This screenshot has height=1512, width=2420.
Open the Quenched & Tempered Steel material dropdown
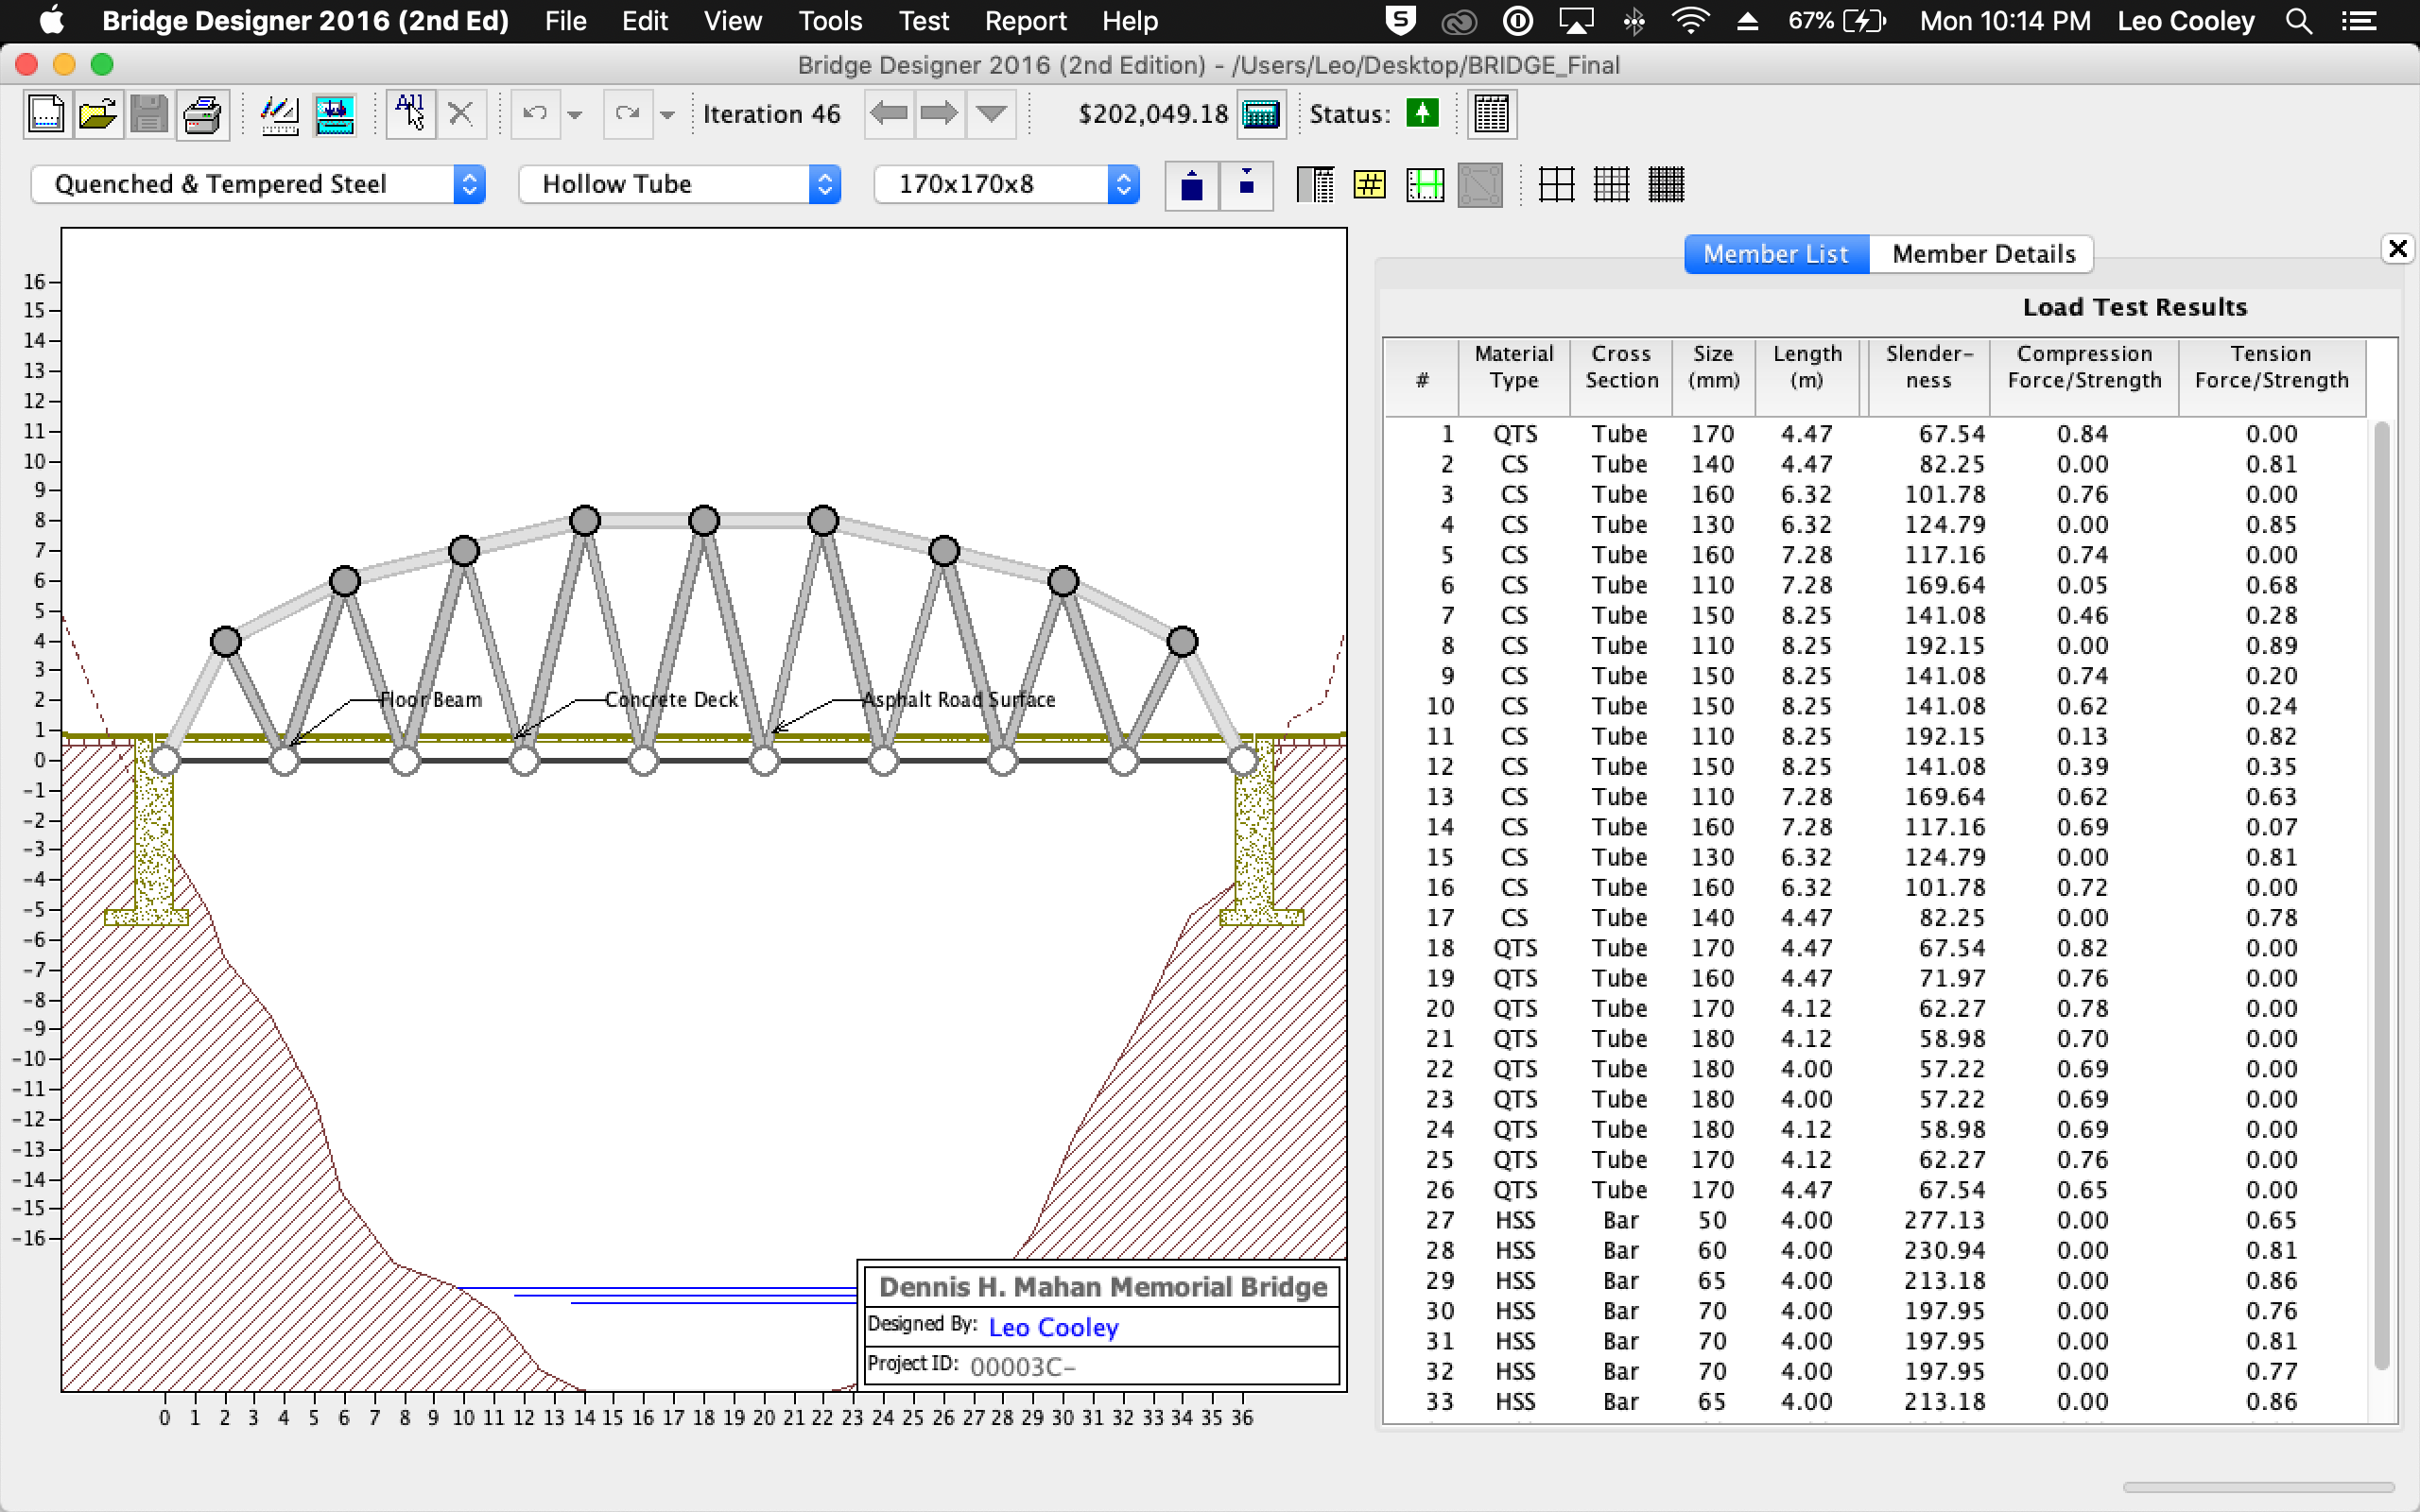pyautogui.click(x=258, y=184)
